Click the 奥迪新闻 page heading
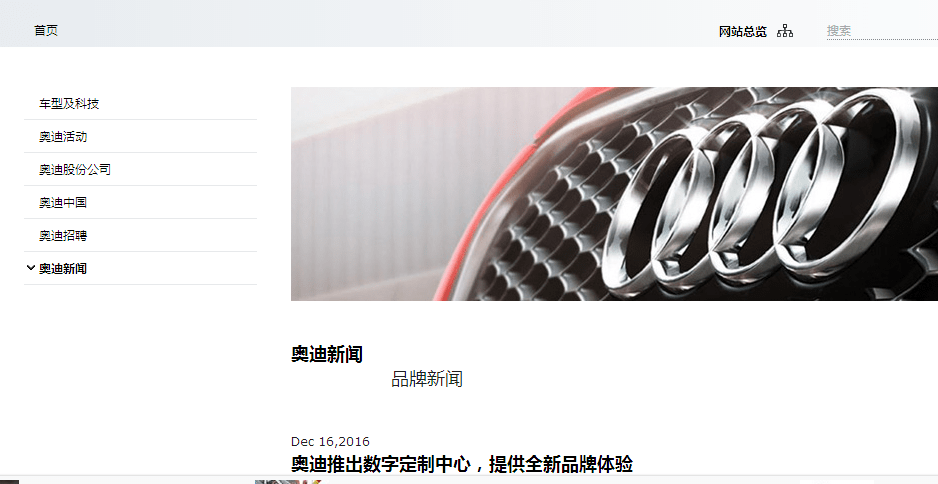 [327, 354]
